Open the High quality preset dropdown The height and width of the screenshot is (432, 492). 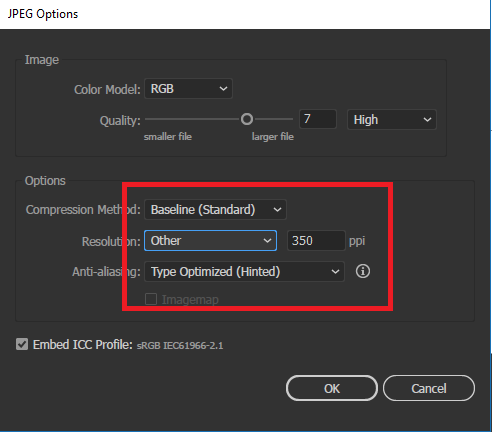click(392, 119)
